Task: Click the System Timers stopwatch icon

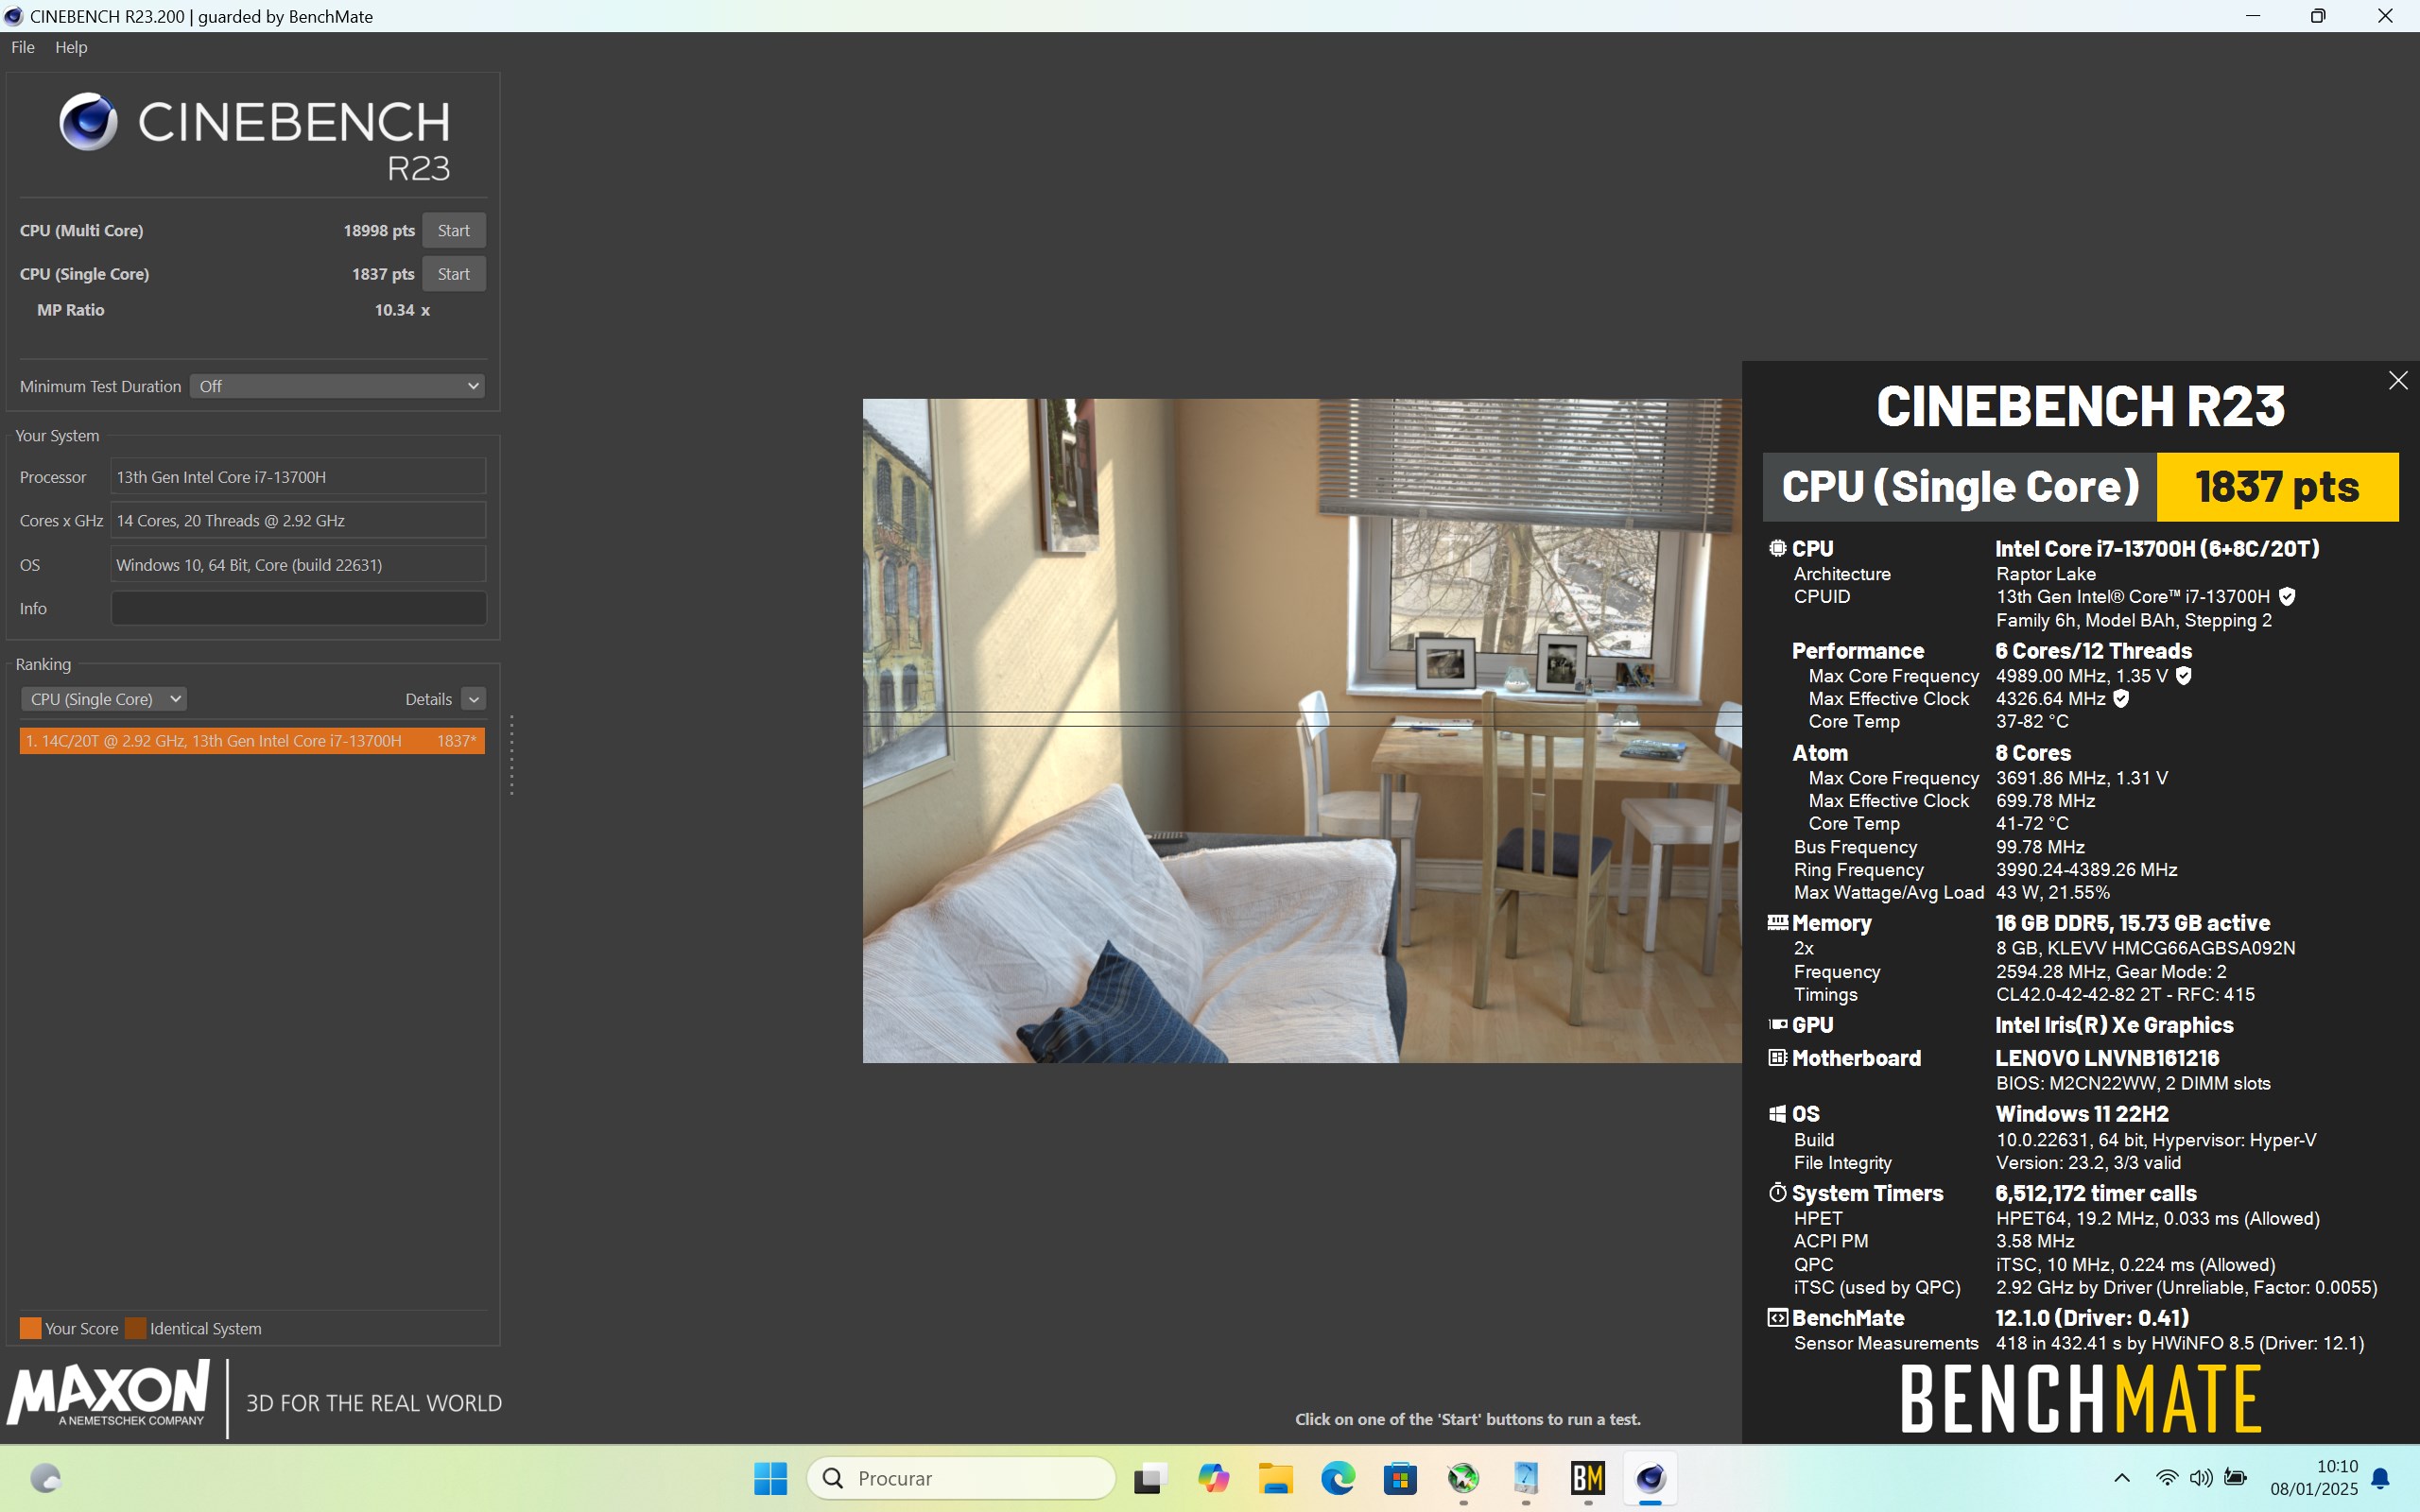Action: [1777, 1193]
